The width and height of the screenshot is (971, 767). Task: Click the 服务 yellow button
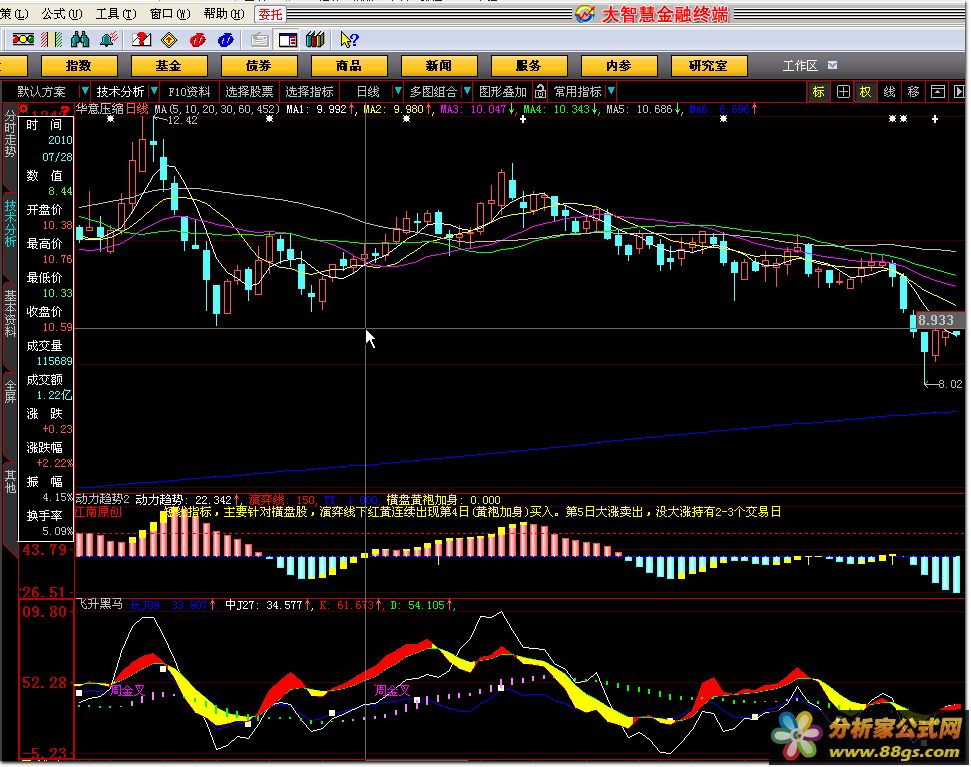pos(528,66)
